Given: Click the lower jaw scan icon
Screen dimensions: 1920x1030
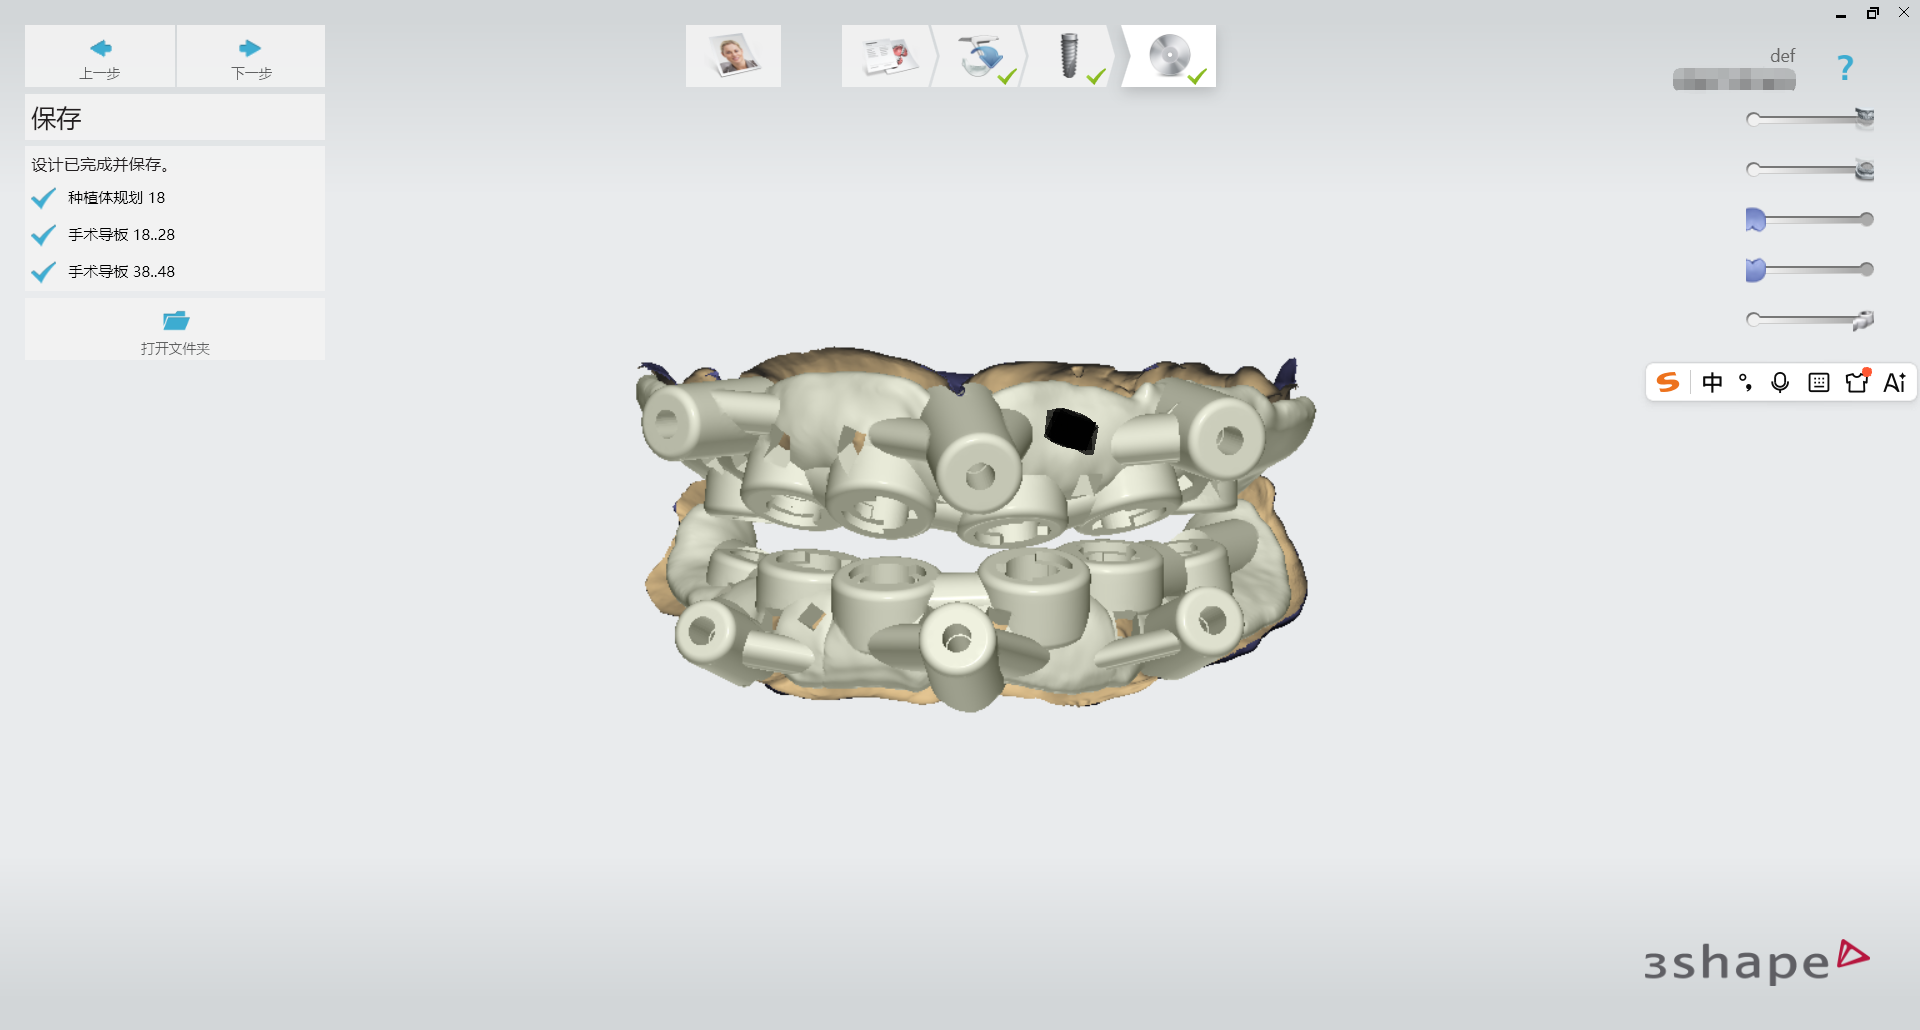Looking at the screenshot, I should click(x=1864, y=170).
